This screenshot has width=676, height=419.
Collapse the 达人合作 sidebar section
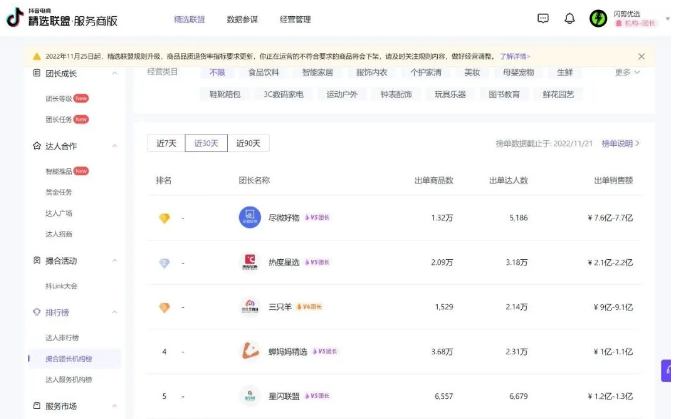point(114,146)
